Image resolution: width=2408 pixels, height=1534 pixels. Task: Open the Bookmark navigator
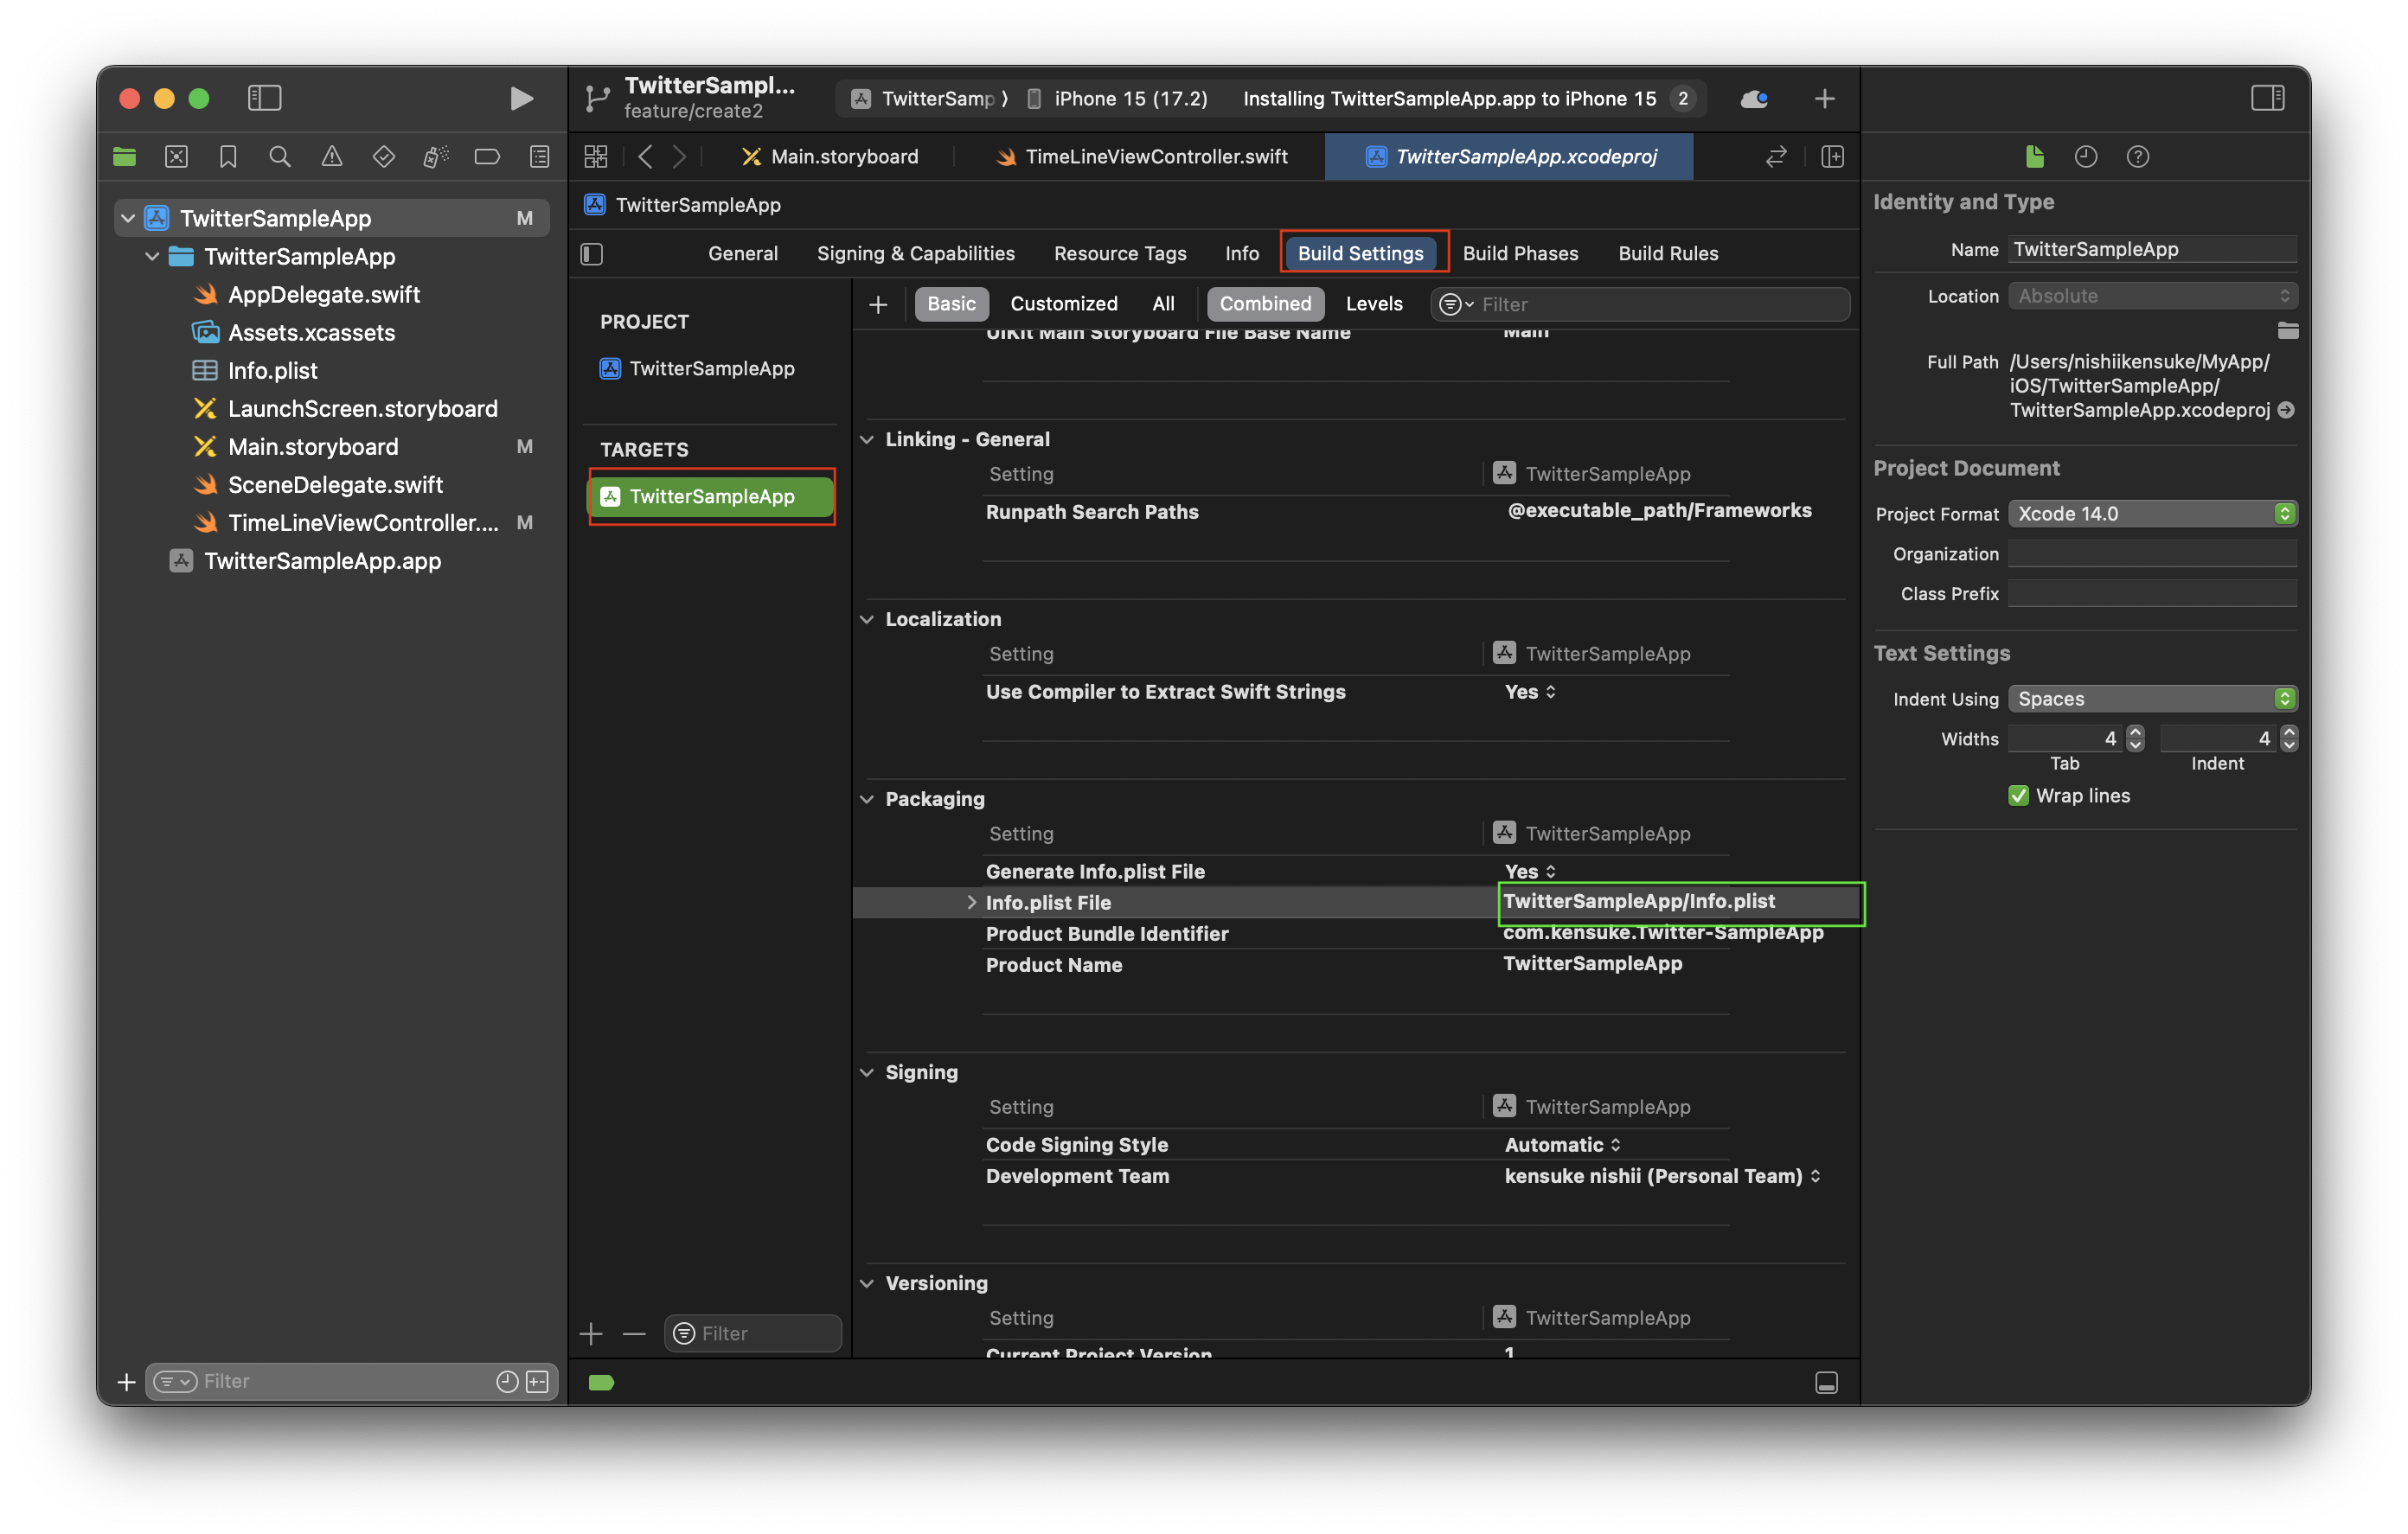pos(228,157)
